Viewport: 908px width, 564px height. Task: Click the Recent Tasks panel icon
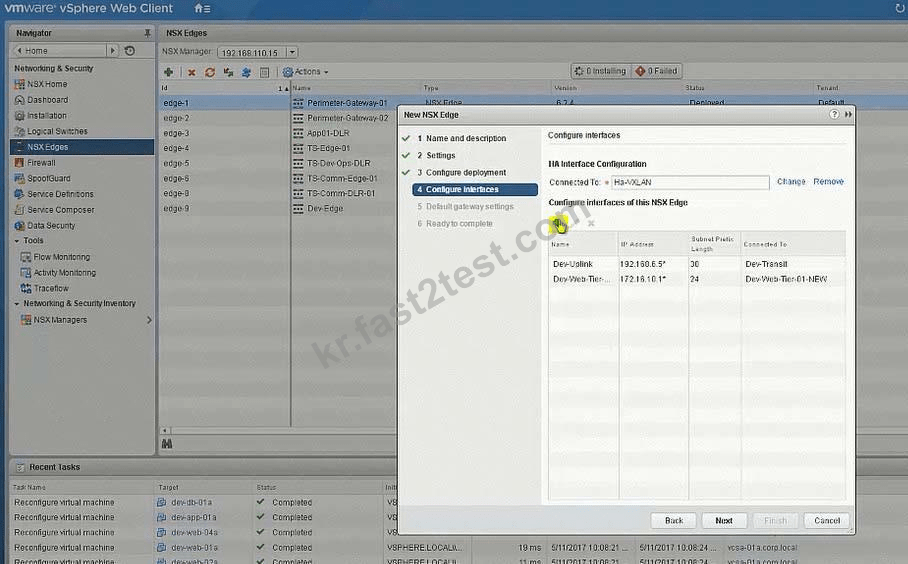click(20, 467)
